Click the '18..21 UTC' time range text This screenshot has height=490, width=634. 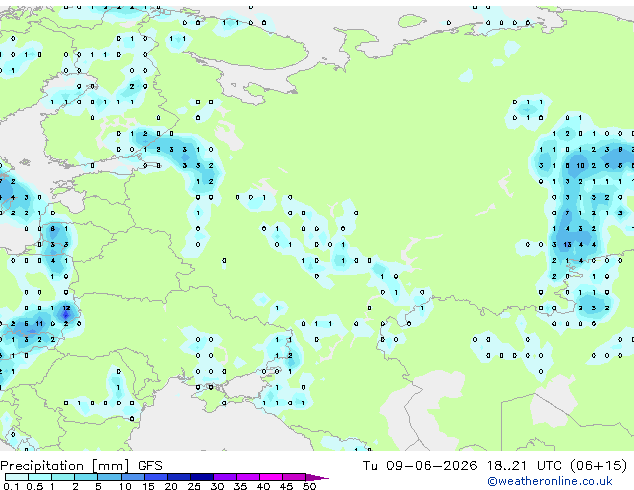click(x=524, y=466)
